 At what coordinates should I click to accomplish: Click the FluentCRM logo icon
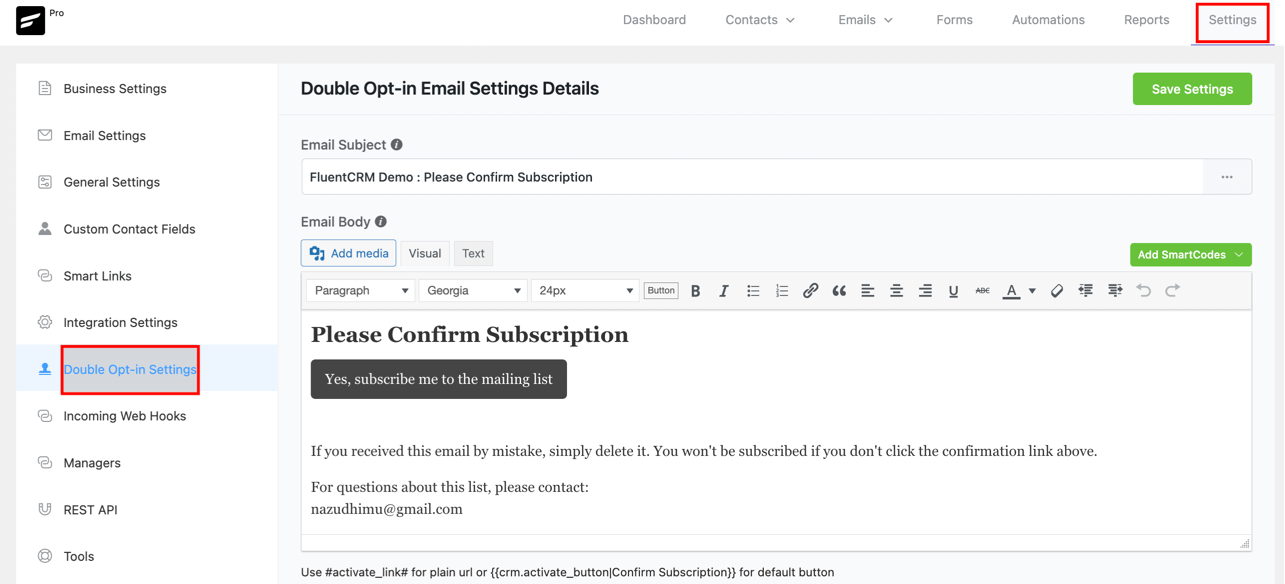point(30,20)
